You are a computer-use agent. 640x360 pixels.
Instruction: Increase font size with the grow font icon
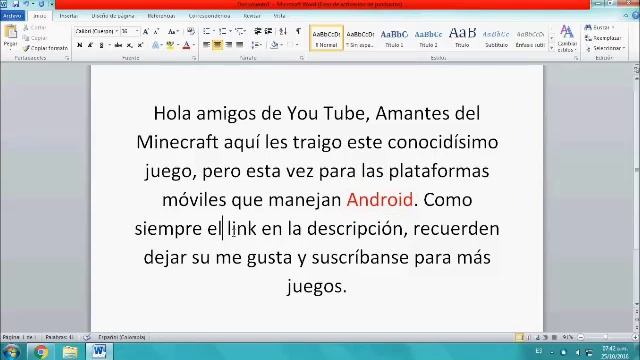146,31
